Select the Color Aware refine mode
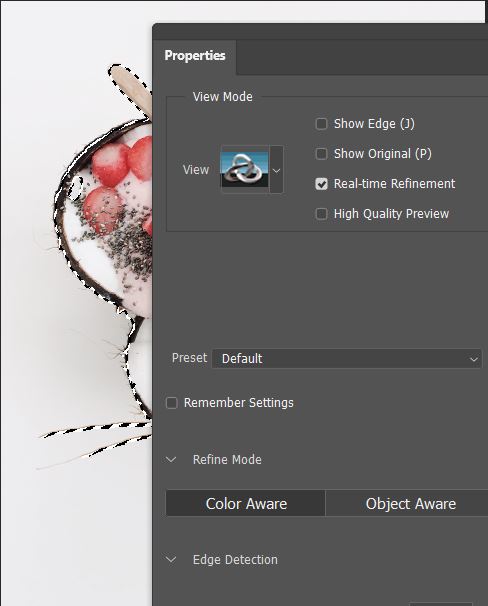Screen dimensions: 488x606 pos(246,504)
